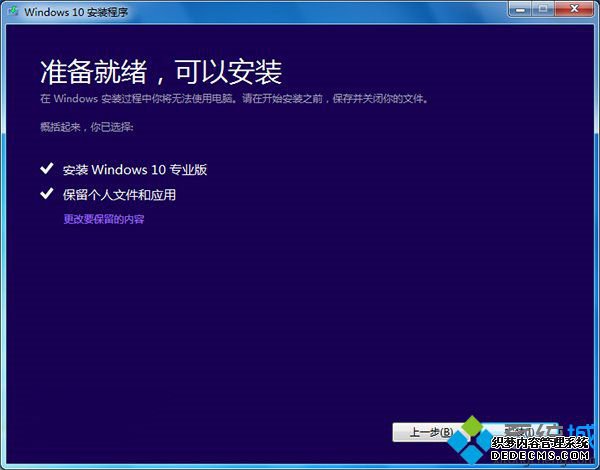Click the text 概括起来，你已选择:
Screen dimensions: 600x470
tap(87, 127)
